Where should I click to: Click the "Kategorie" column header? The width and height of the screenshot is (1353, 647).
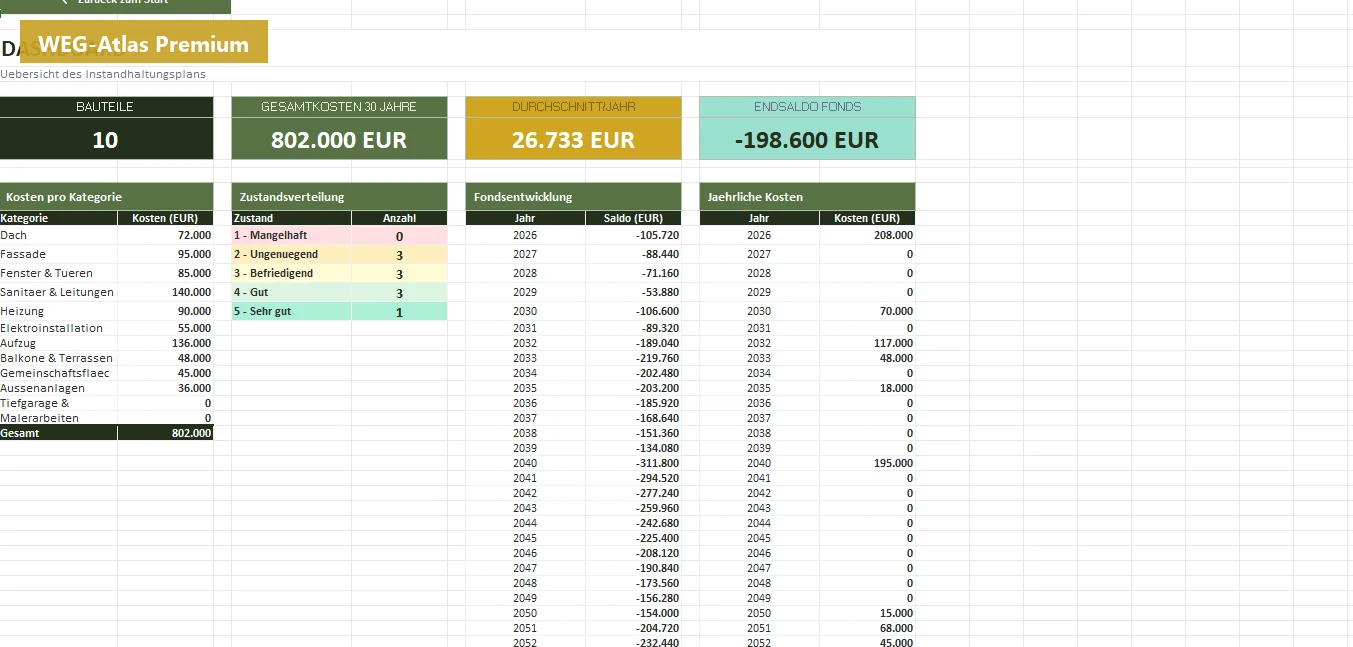click(58, 218)
